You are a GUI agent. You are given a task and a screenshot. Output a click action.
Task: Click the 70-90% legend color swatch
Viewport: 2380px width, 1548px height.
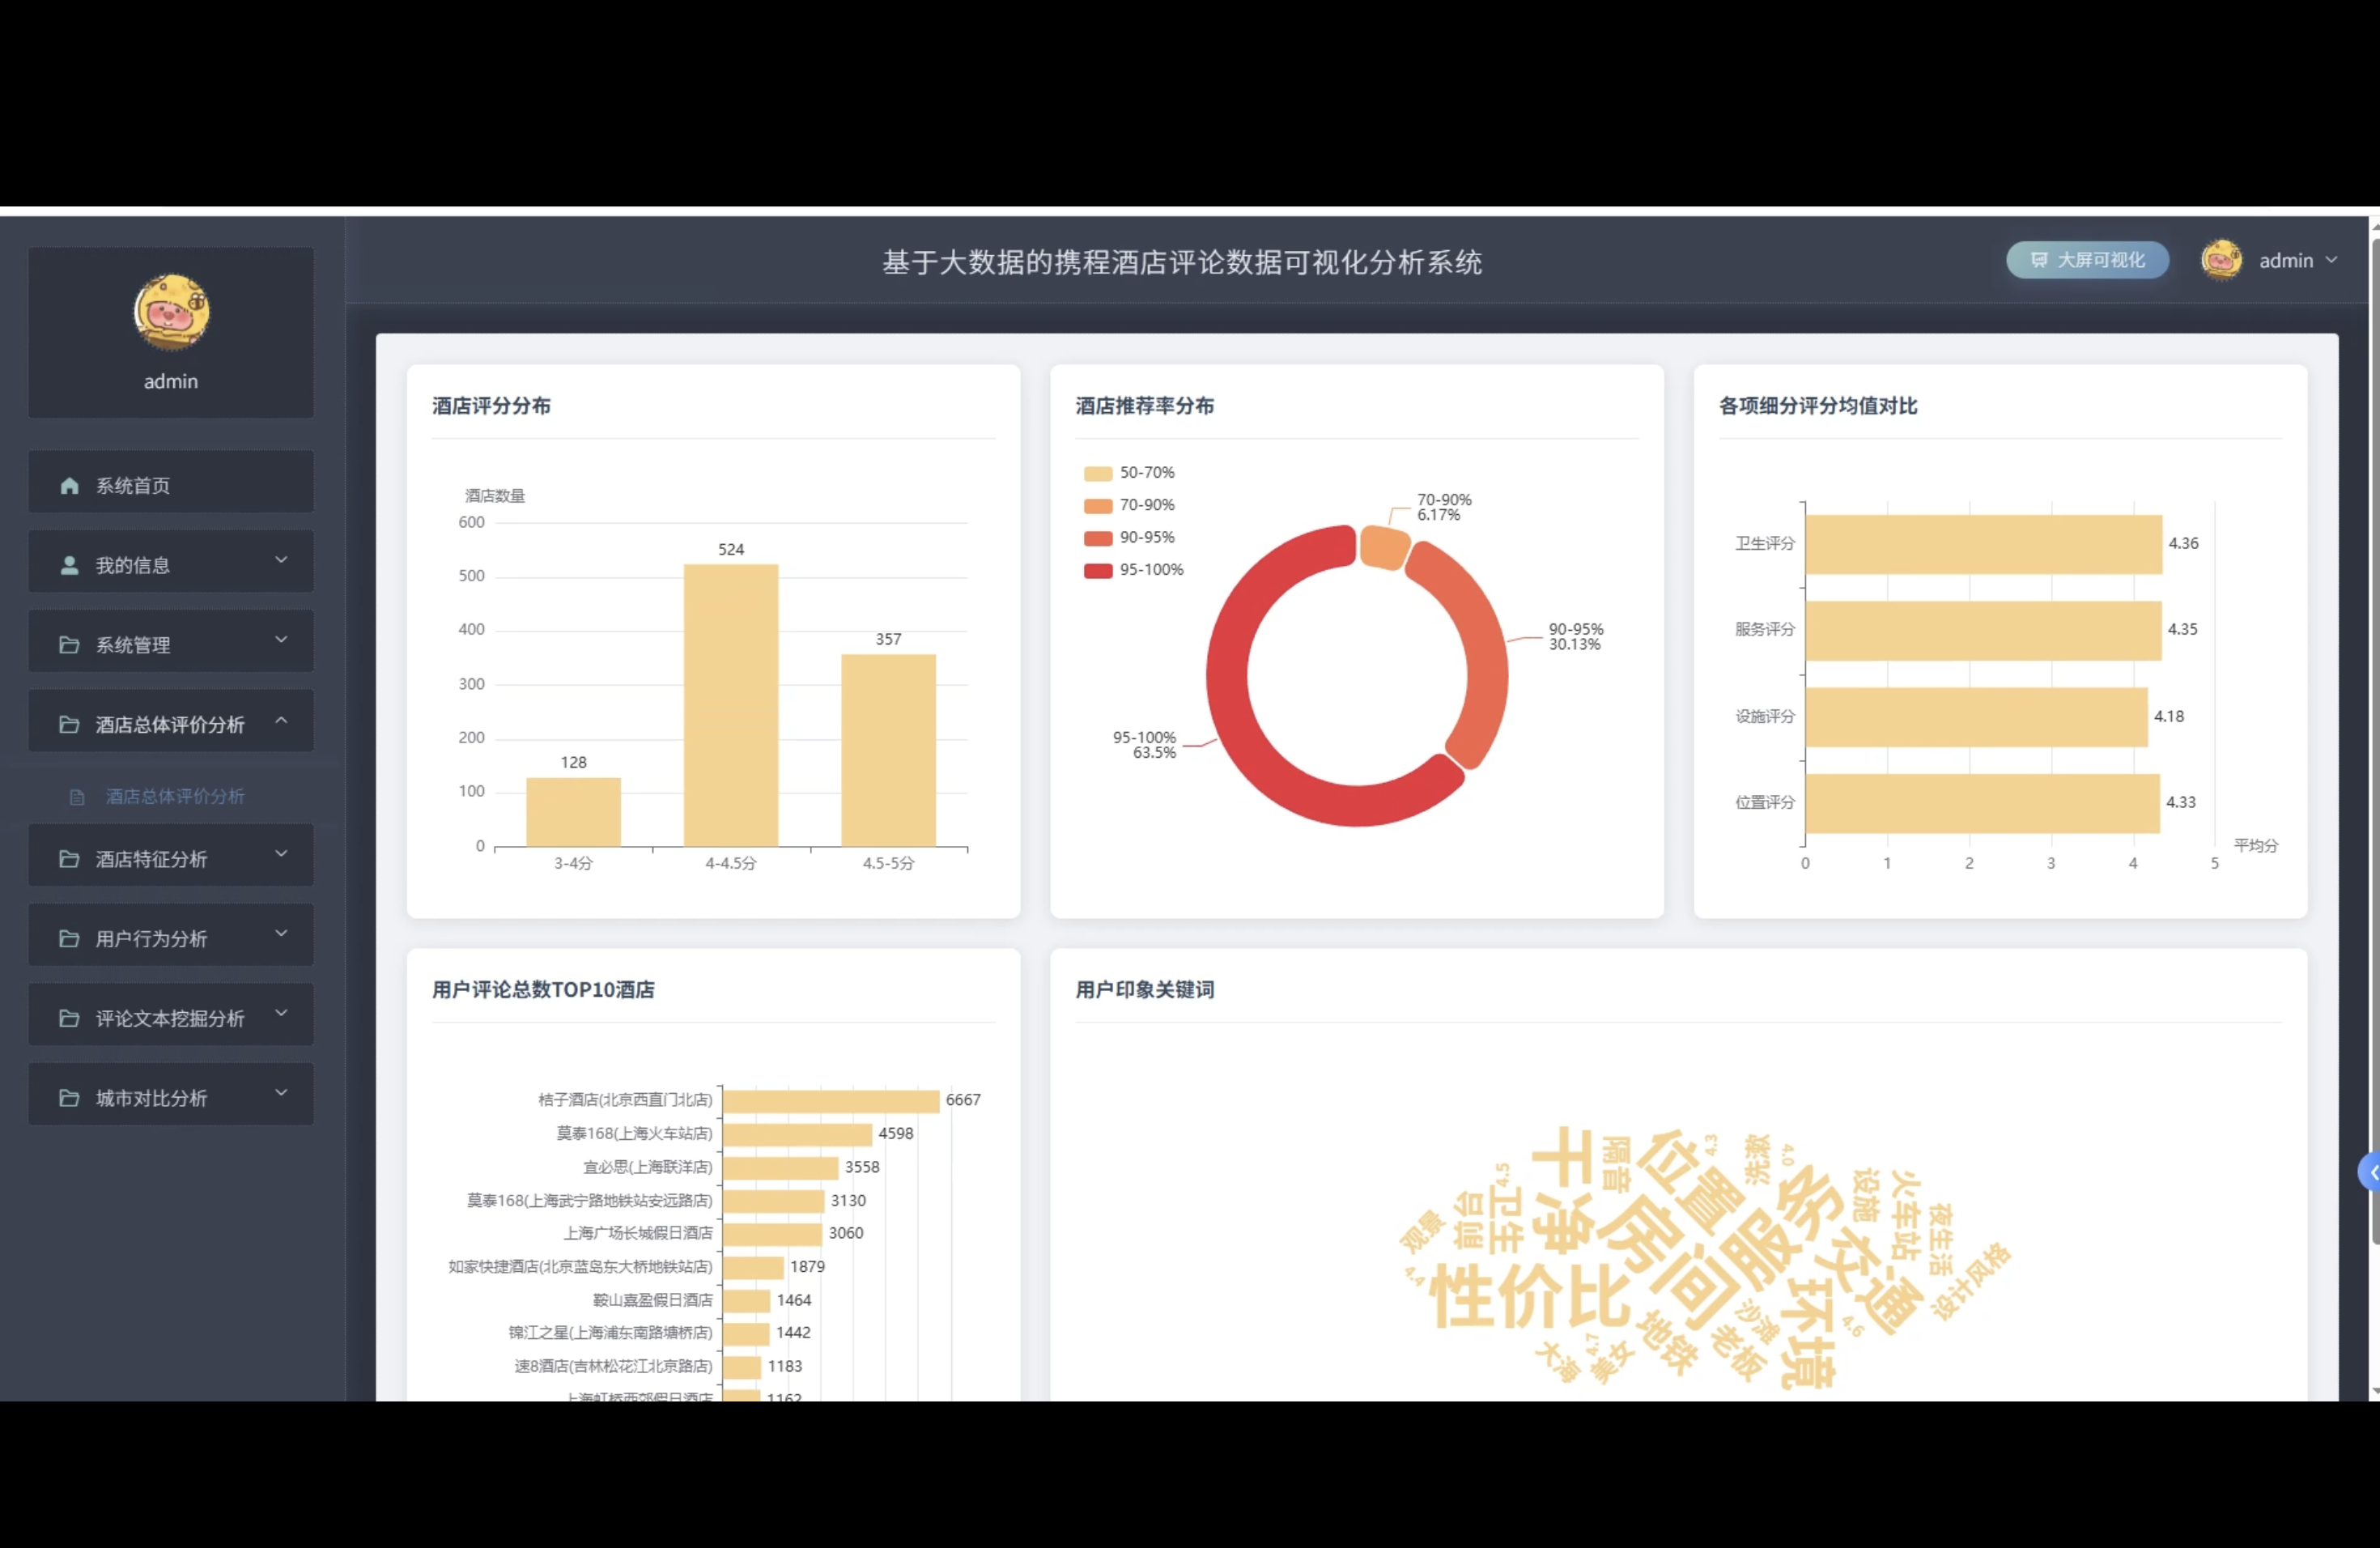click(1098, 506)
